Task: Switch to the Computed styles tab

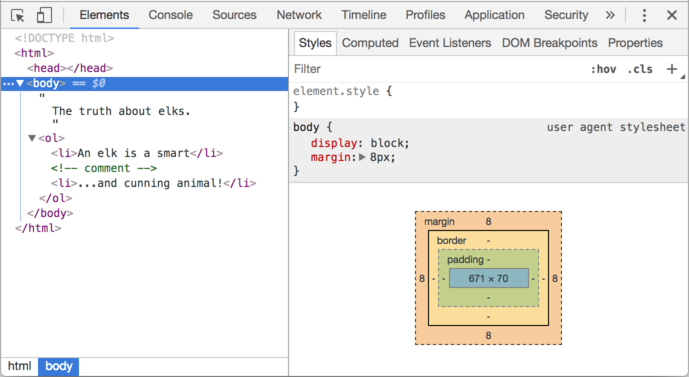Action: click(x=370, y=43)
